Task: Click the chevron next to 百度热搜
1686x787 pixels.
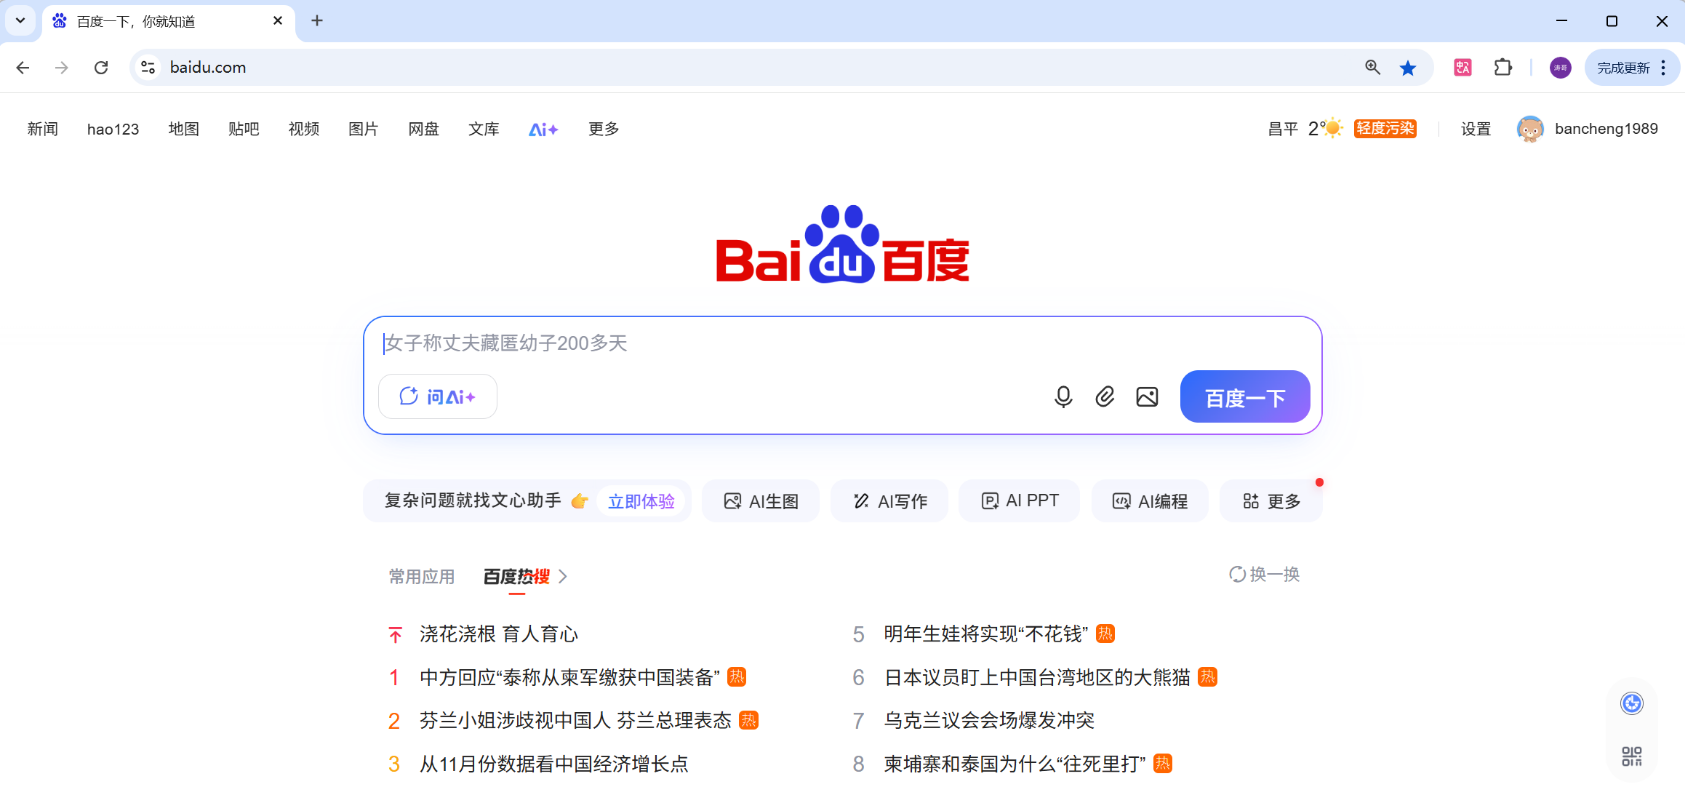Action: (563, 577)
